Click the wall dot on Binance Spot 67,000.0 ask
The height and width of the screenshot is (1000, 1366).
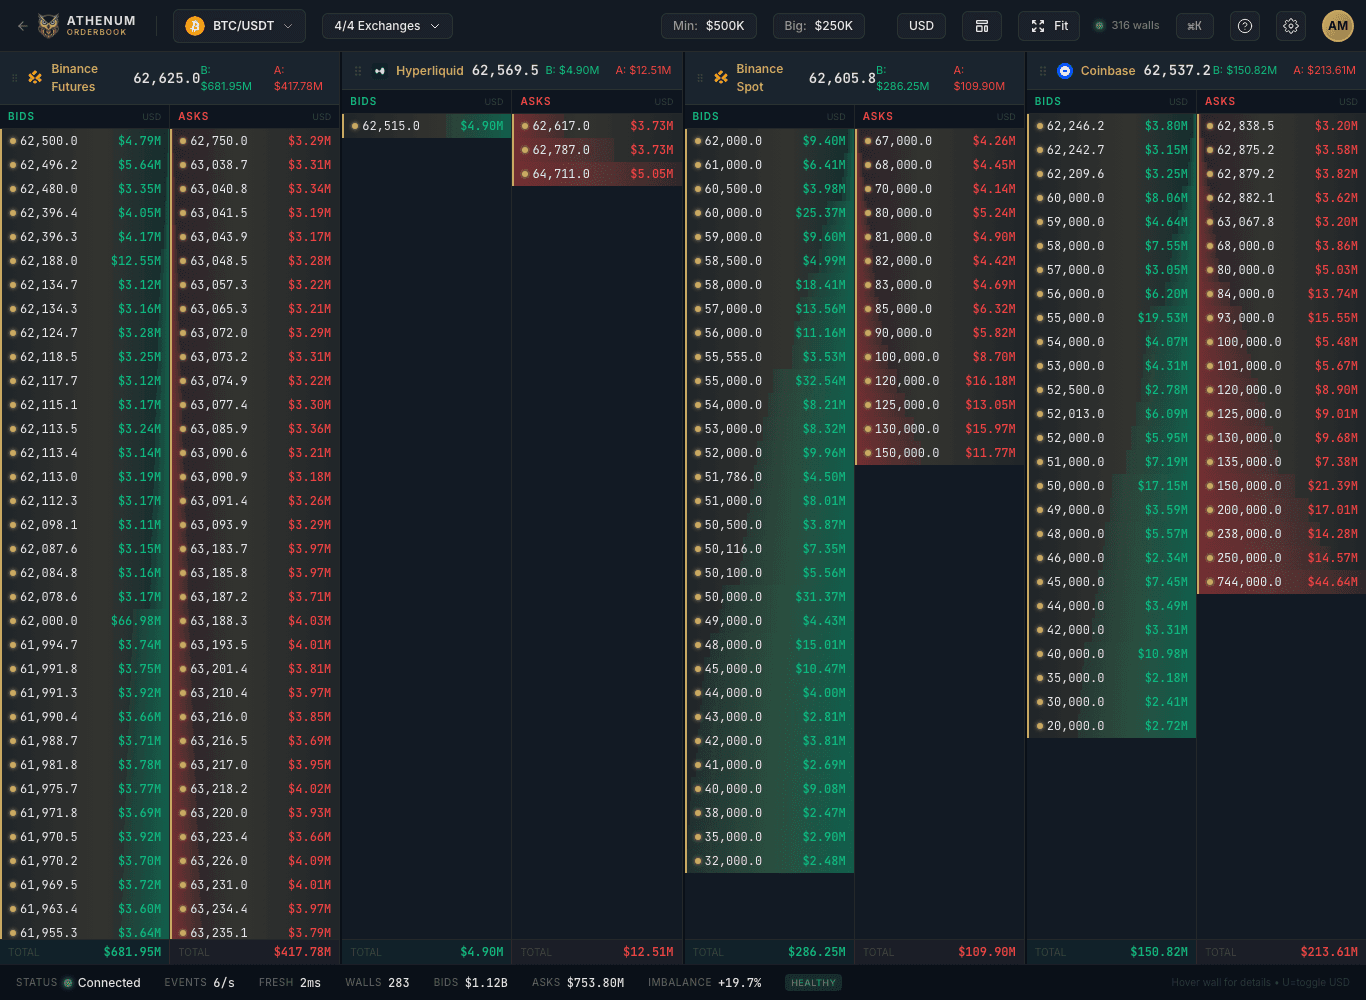click(x=867, y=141)
